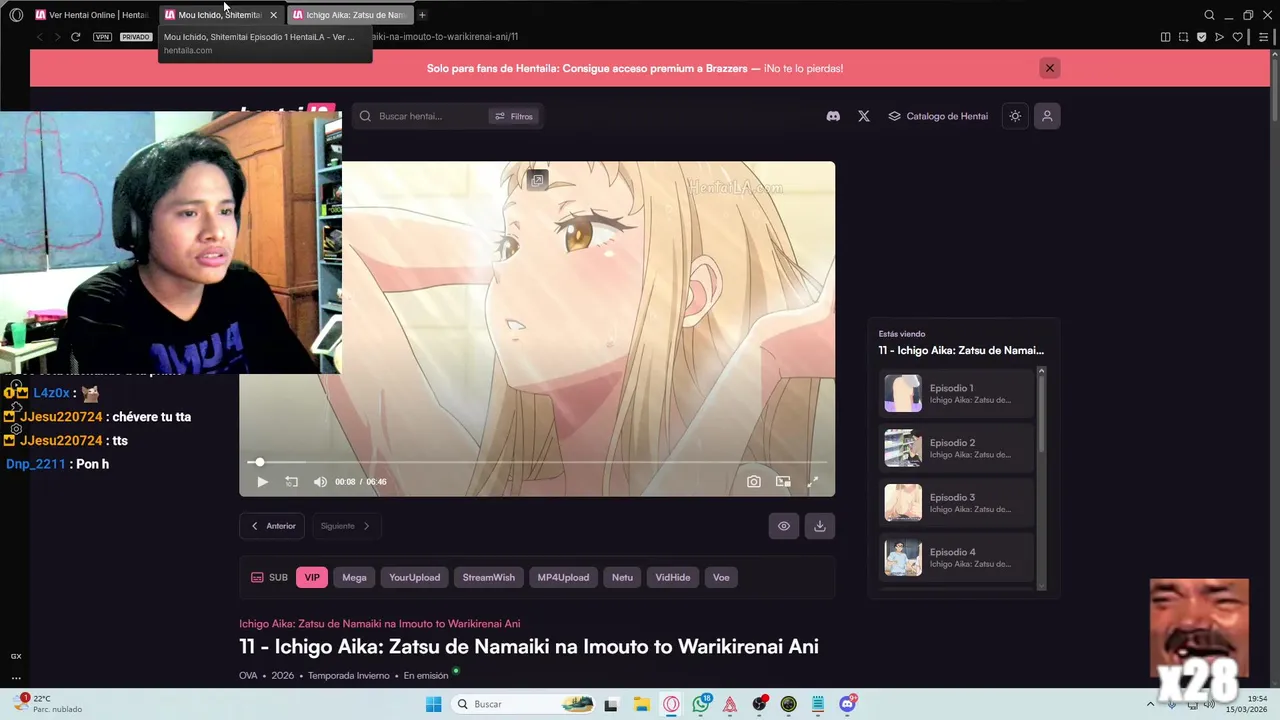Close the pink premium promo banner
Image resolution: width=1280 pixels, height=720 pixels.
(1049, 68)
